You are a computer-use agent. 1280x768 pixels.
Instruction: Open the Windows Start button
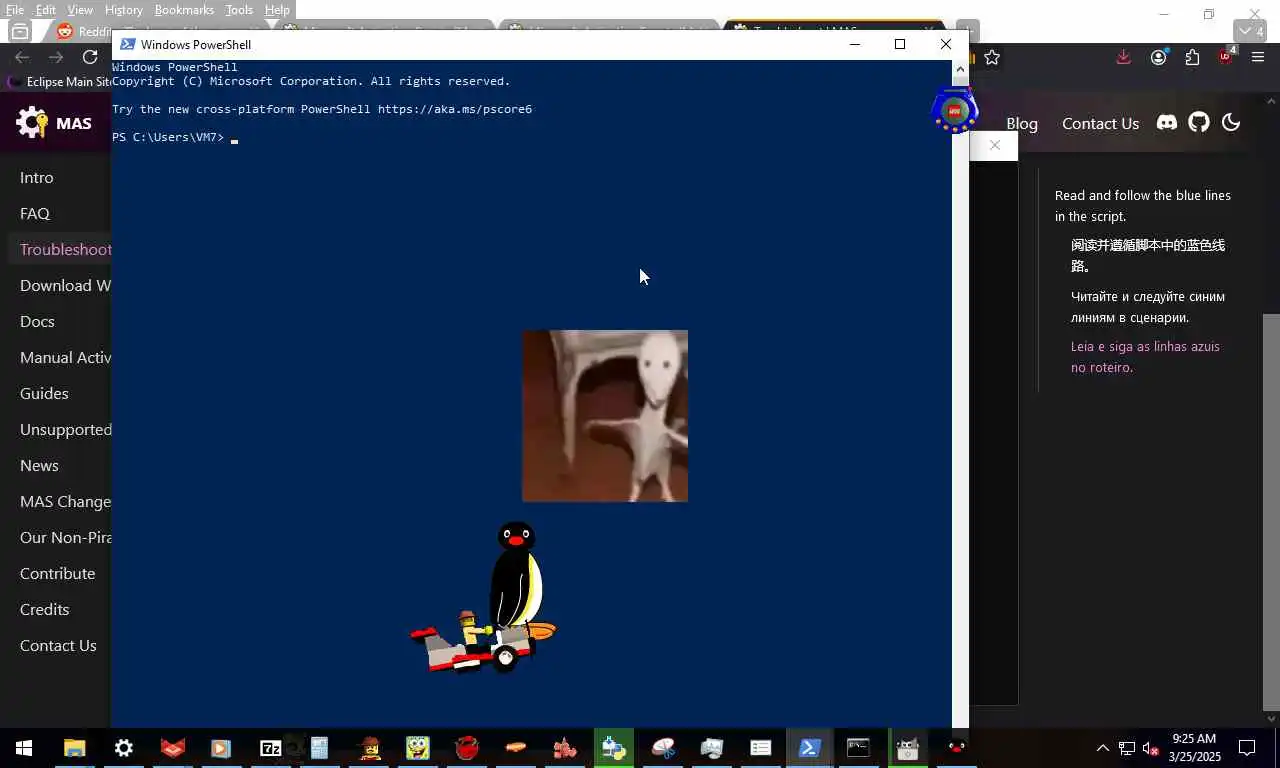(24, 748)
